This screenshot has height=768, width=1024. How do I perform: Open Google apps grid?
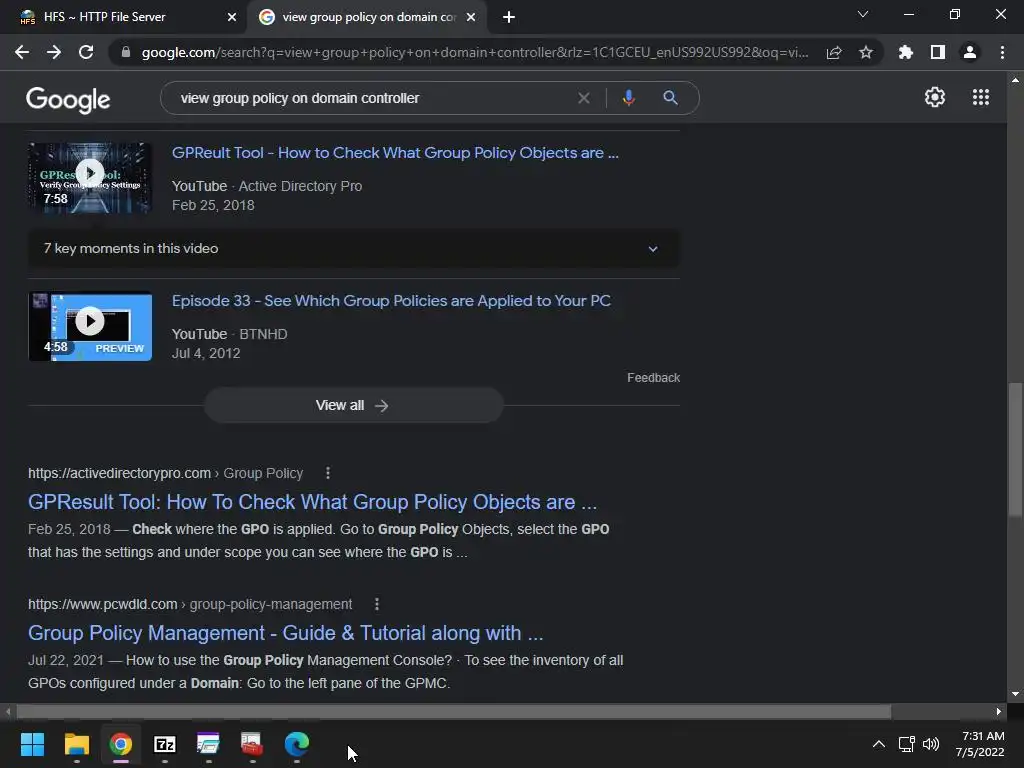[x=981, y=97]
